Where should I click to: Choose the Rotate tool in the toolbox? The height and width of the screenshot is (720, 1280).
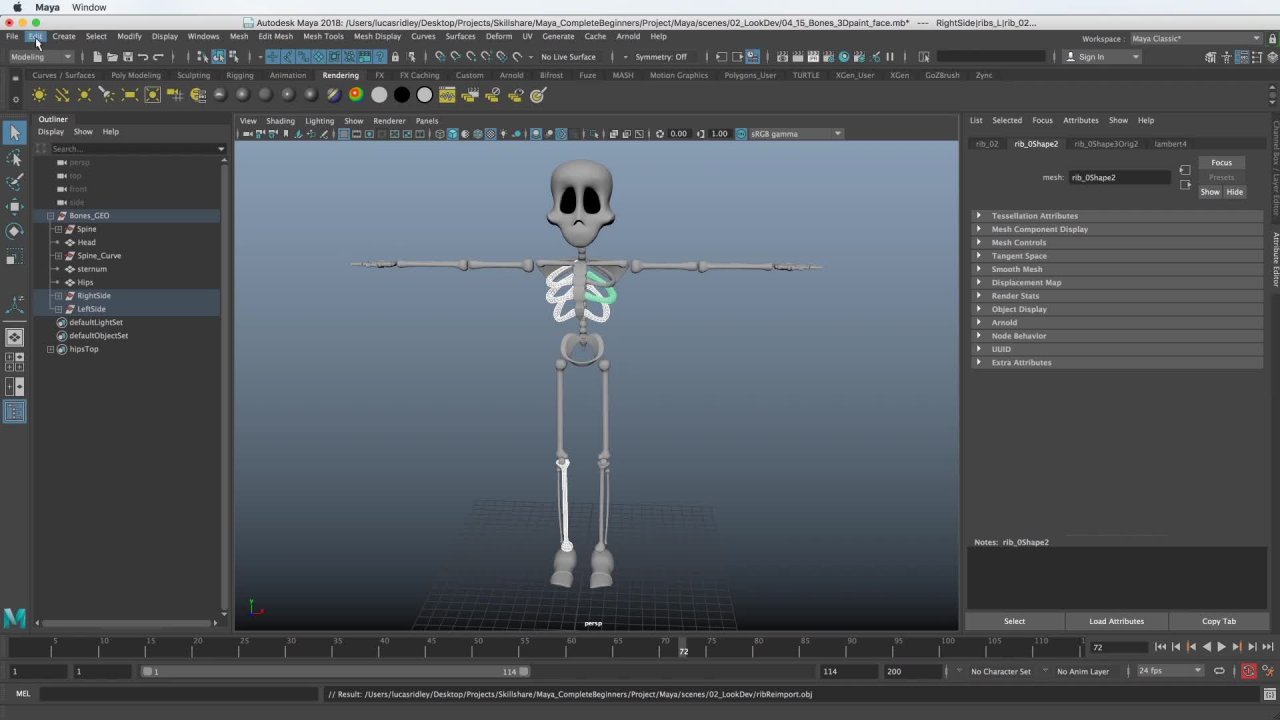[14, 231]
